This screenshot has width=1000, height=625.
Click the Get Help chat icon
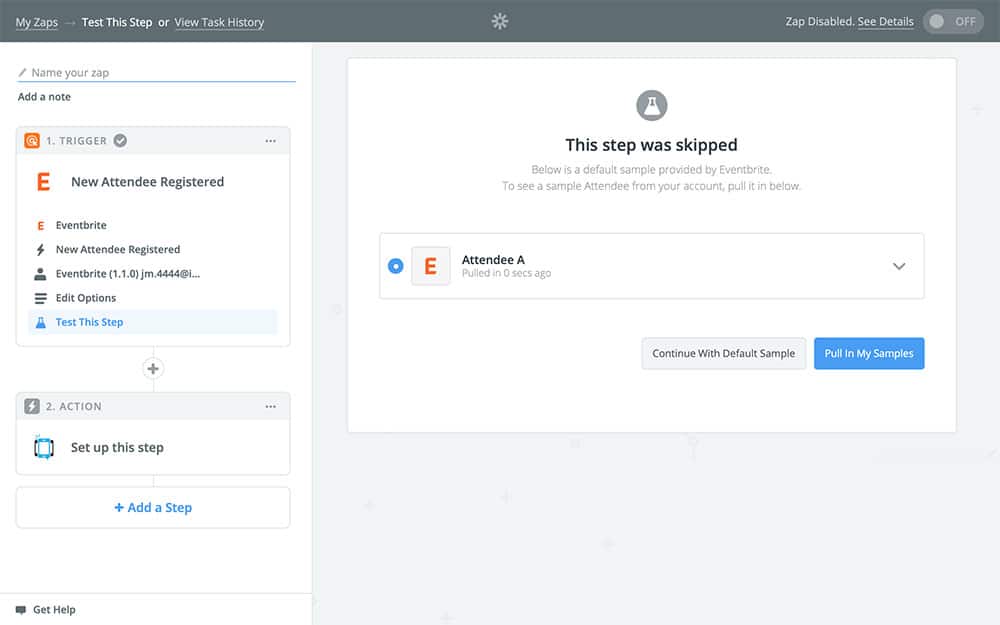point(21,609)
